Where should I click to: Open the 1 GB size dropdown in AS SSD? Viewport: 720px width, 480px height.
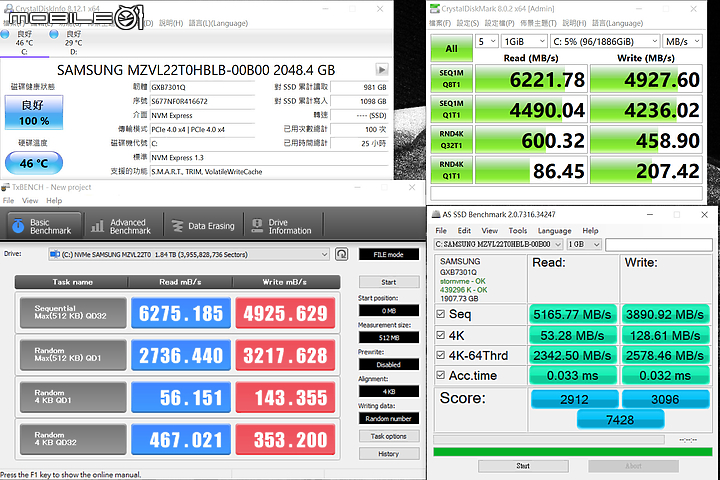tap(584, 244)
